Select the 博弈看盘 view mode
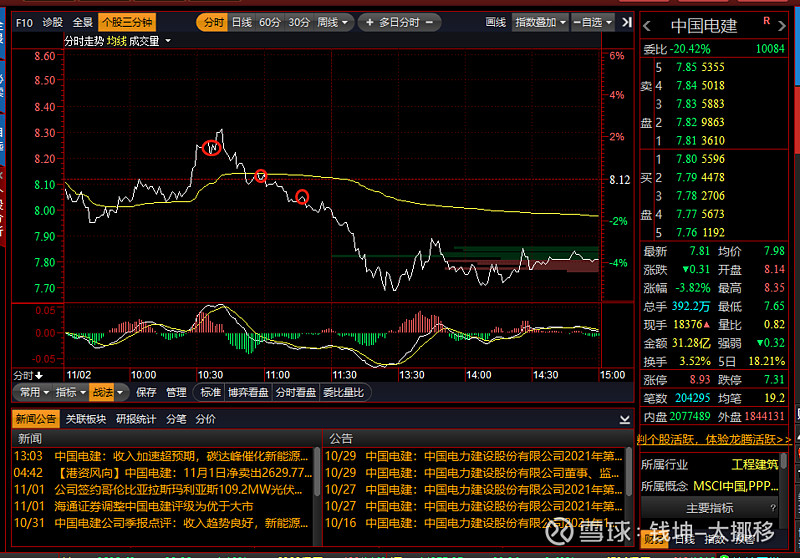The width and height of the screenshot is (800, 558). click(x=248, y=392)
